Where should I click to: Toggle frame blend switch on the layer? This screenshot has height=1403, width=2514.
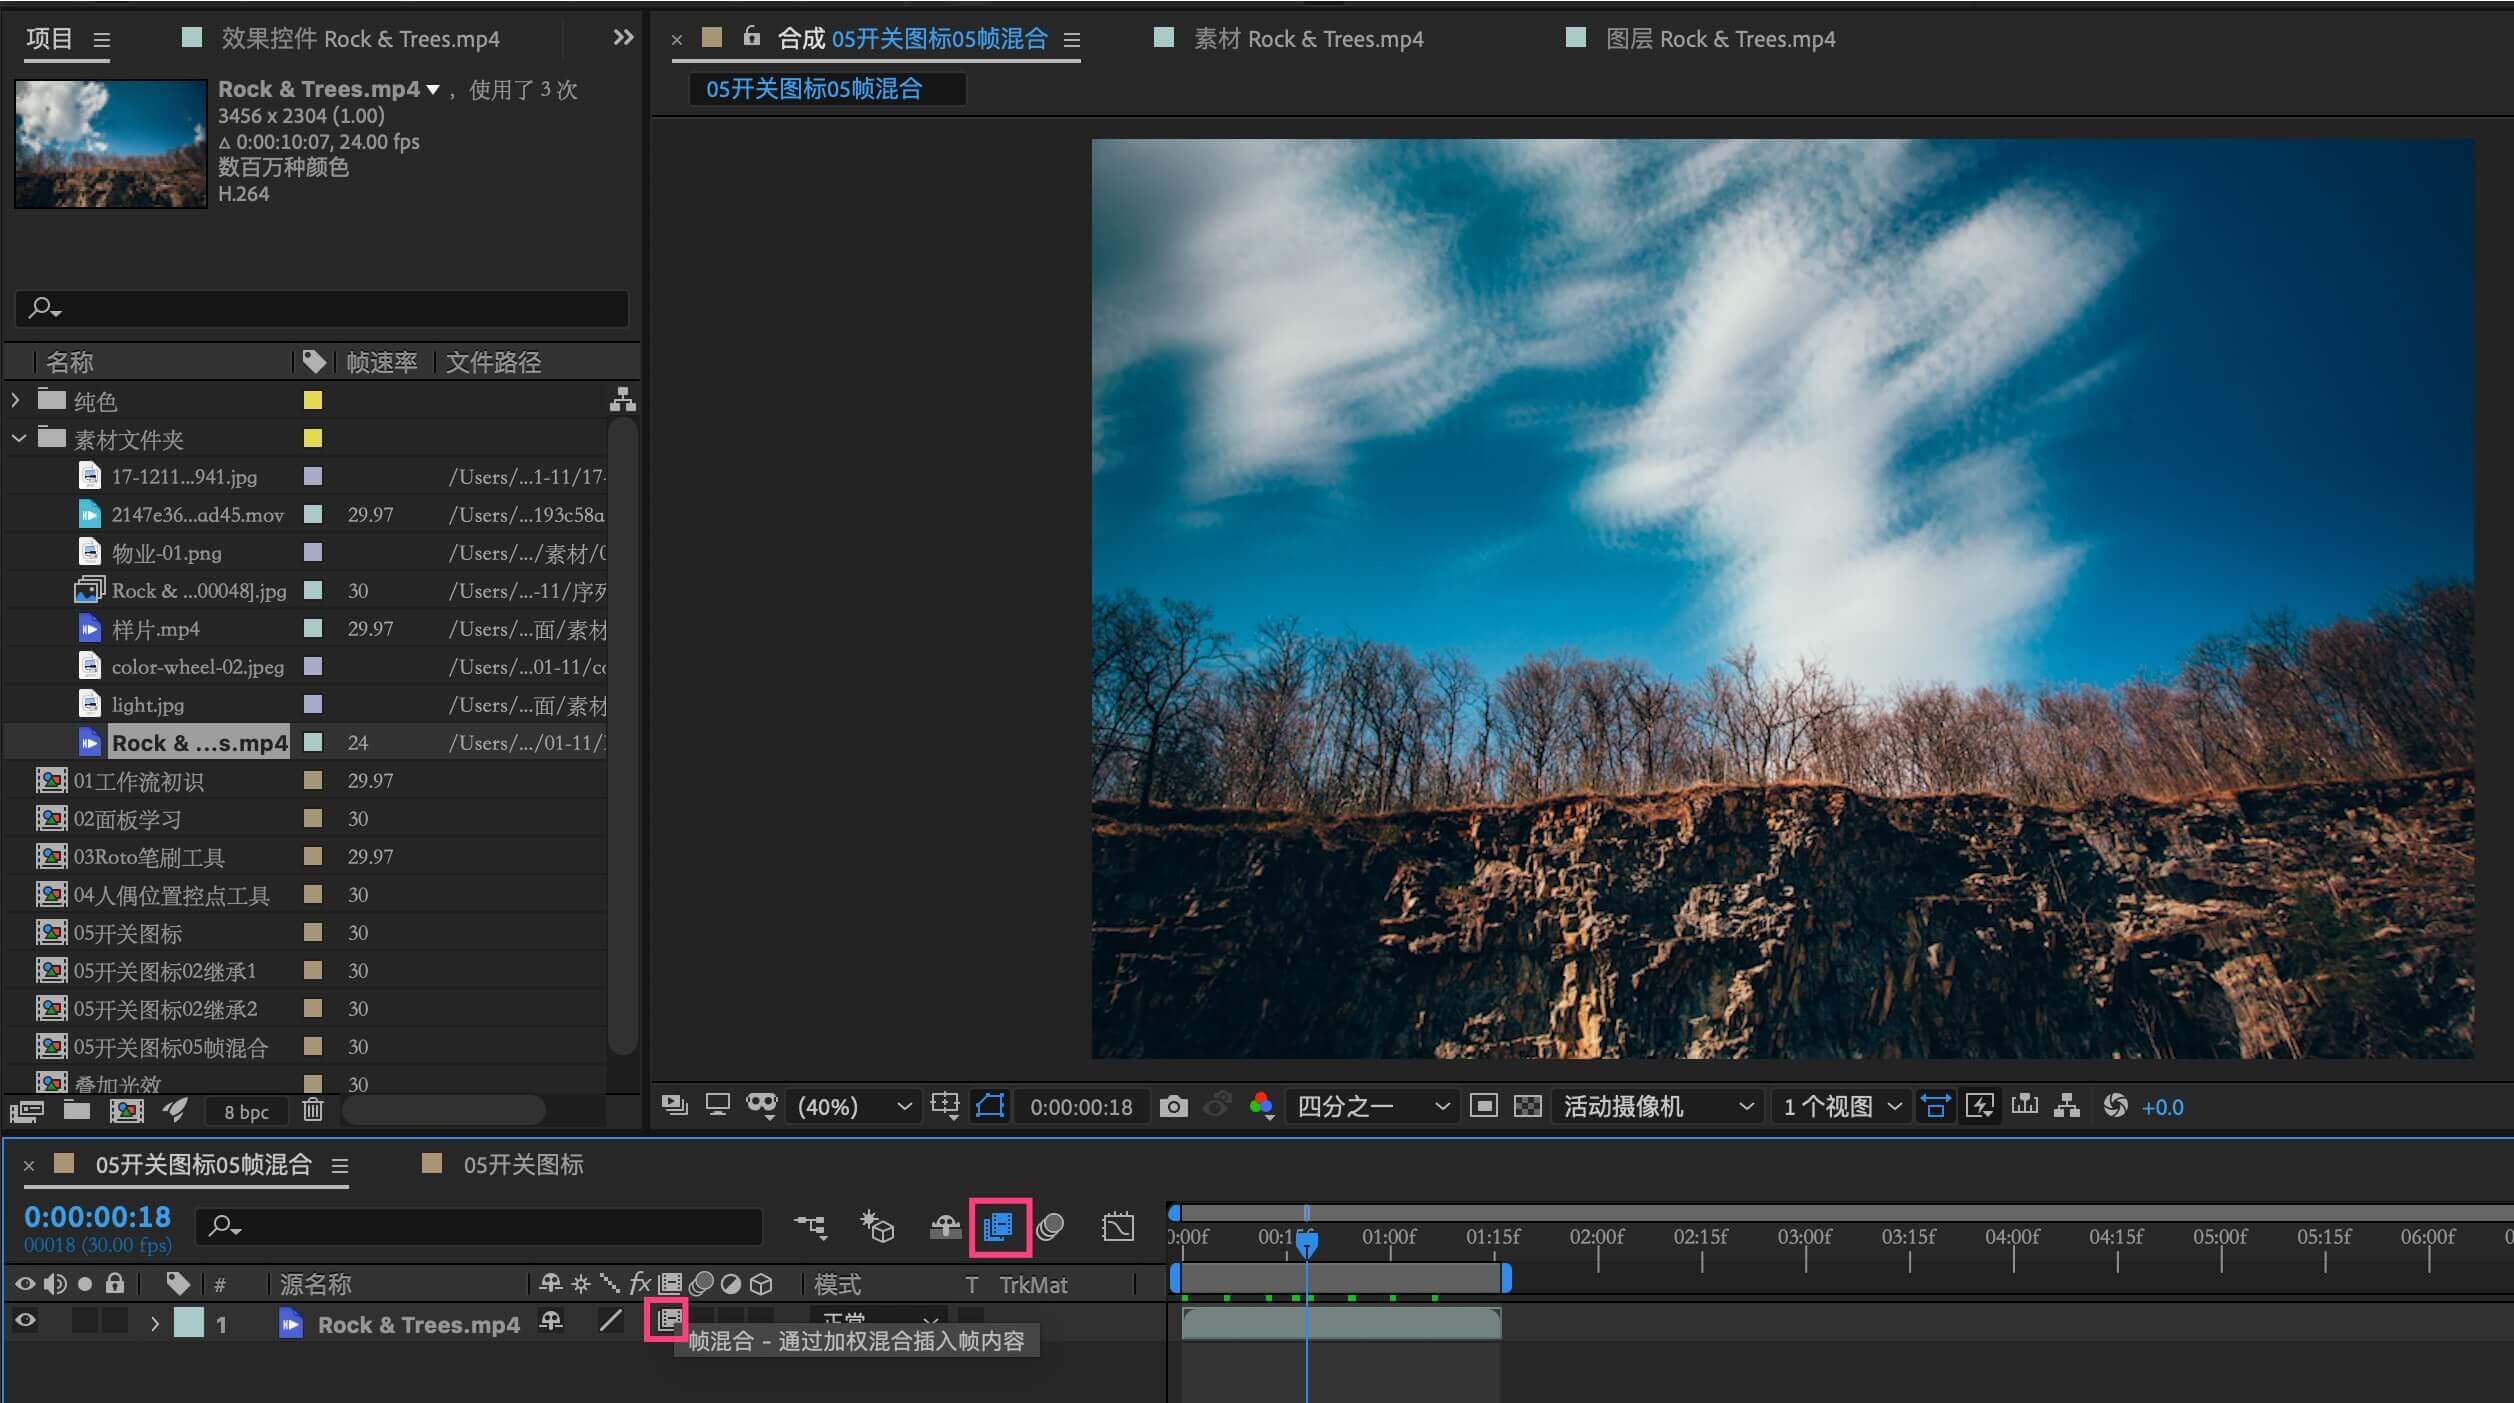click(x=668, y=1321)
